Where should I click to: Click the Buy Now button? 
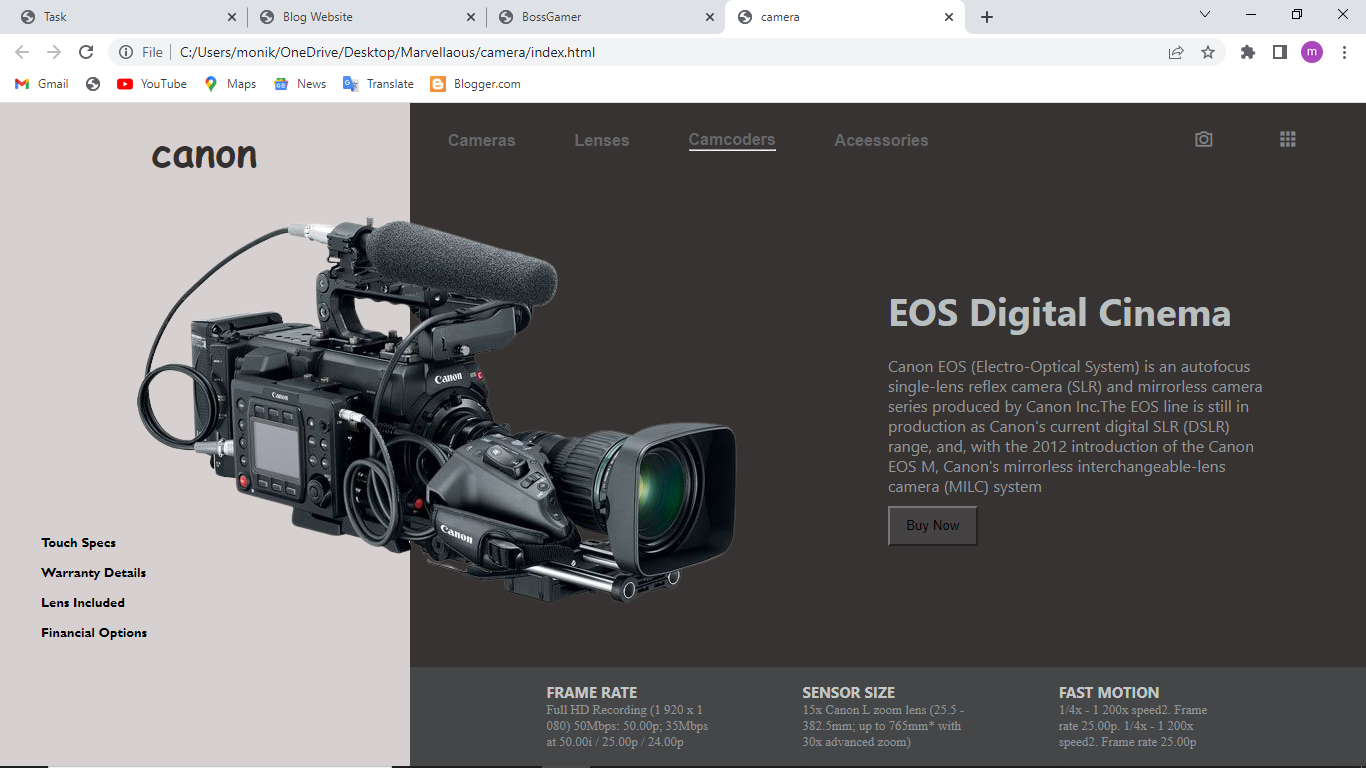tap(933, 526)
